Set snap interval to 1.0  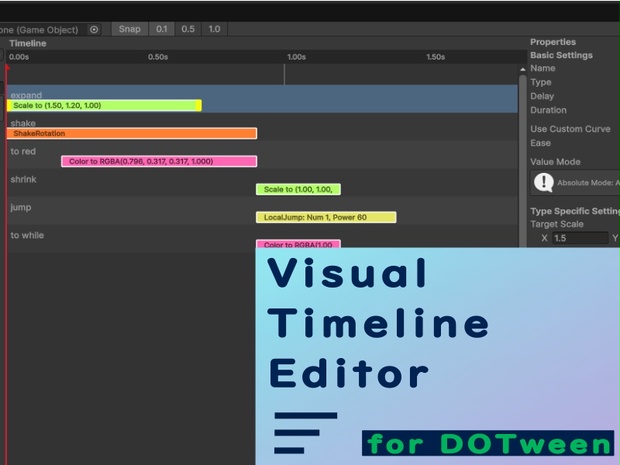pos(214,29)
